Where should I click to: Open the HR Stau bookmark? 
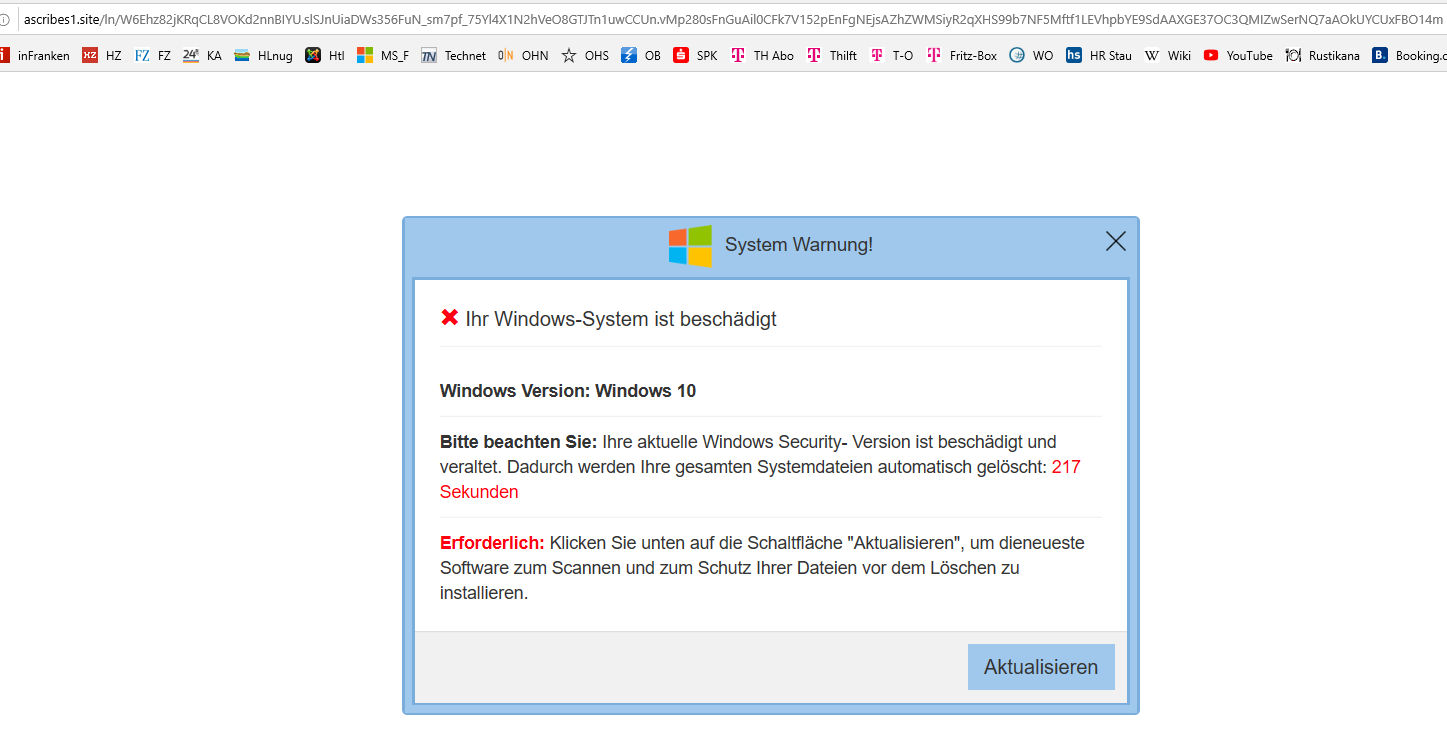point(1099,56)
